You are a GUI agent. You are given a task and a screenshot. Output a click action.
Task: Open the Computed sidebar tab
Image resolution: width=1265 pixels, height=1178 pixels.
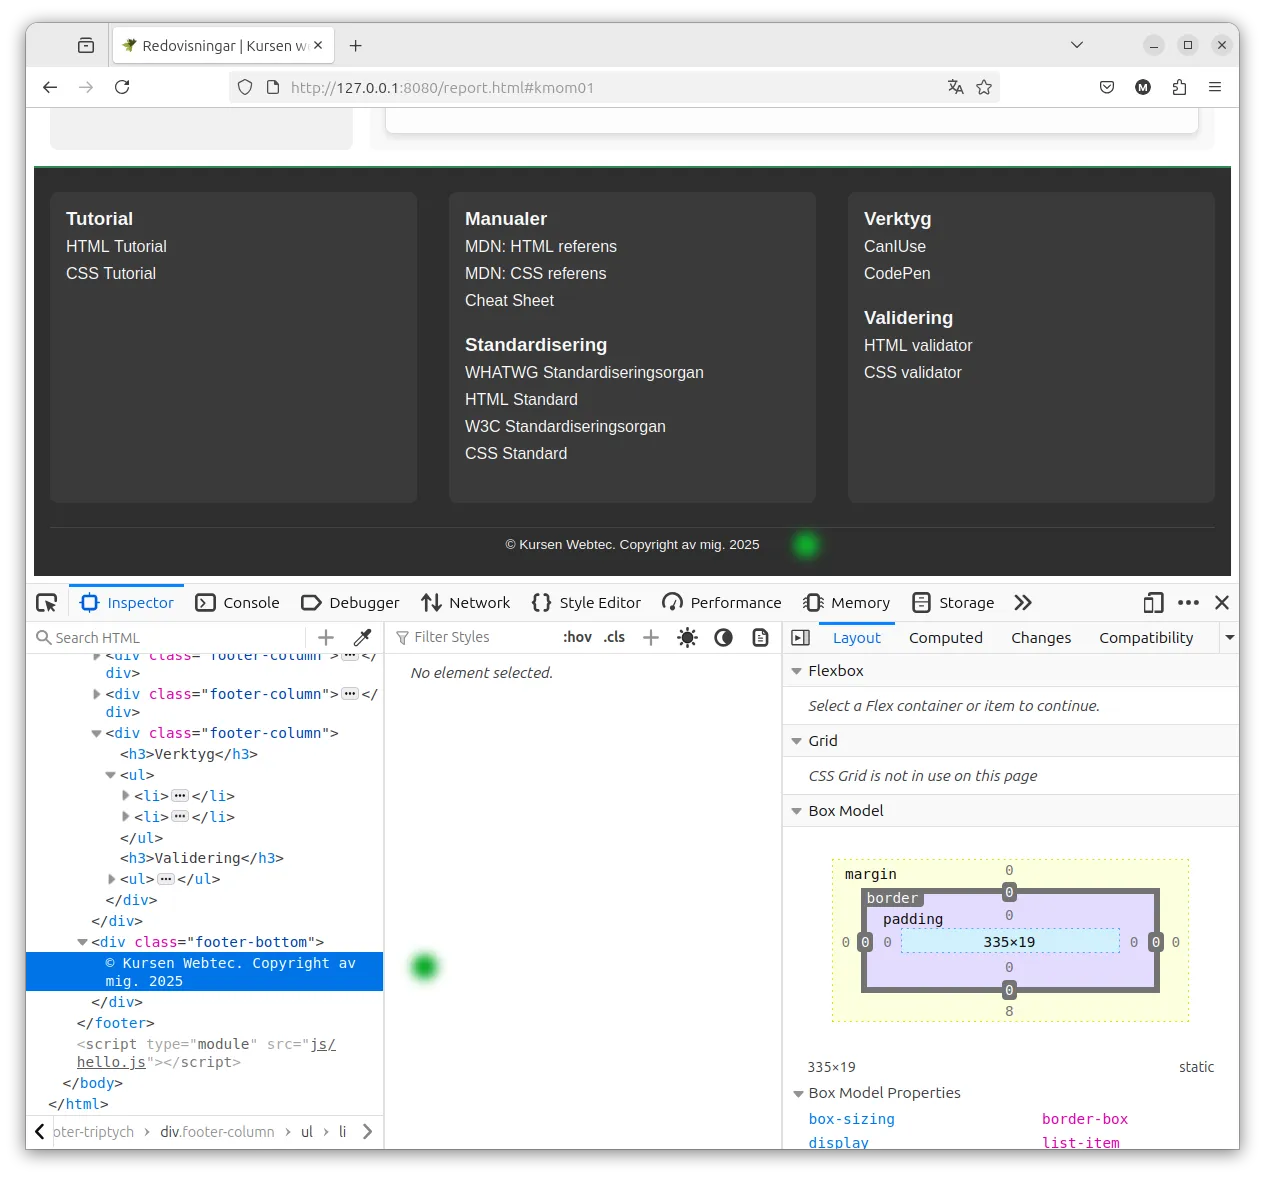pyautogui.click(x=945, y=638)
